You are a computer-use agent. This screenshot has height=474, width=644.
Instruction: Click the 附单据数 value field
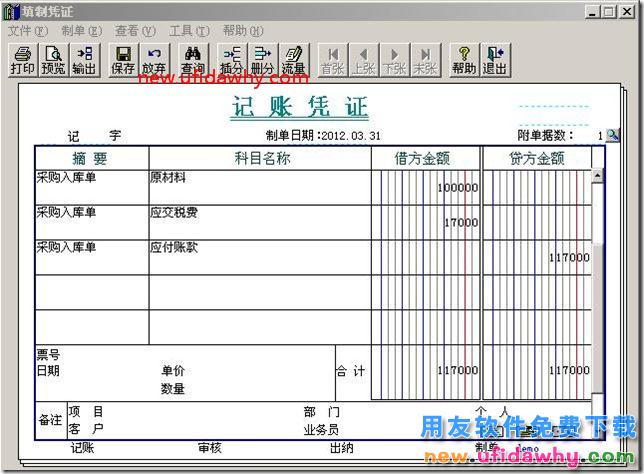tap(591, 135)
